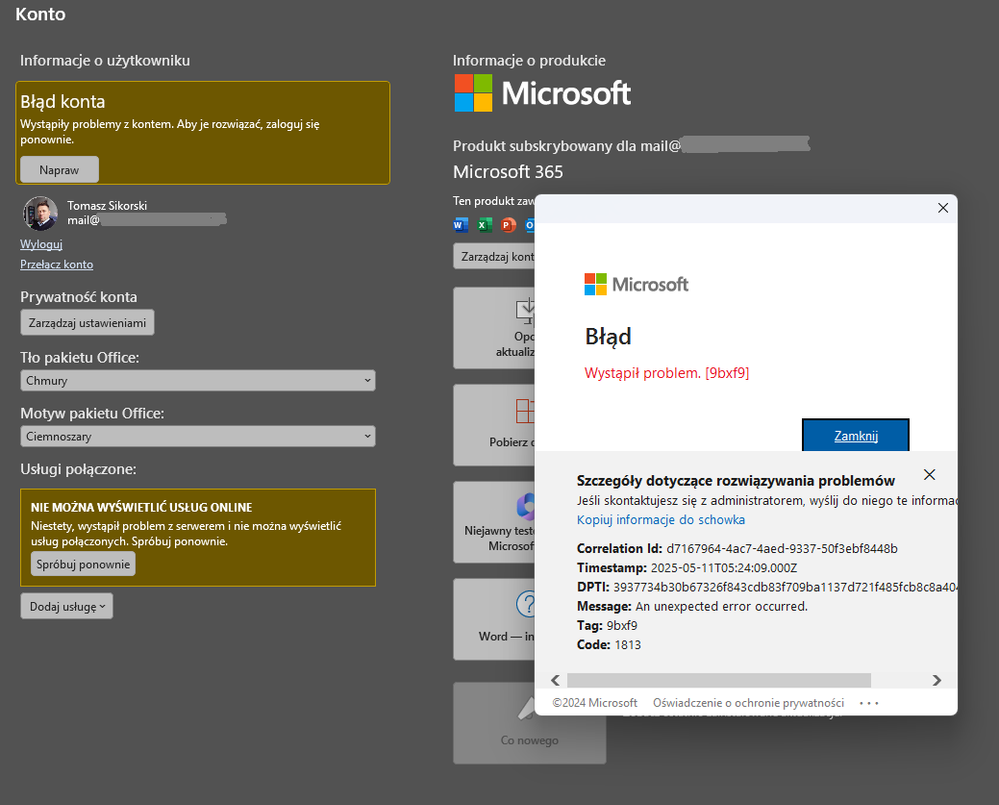Click Kopiuj informacje do schowka link
Image resolution: width=999 pixels, height=805 pixels.
click(661, 520)
